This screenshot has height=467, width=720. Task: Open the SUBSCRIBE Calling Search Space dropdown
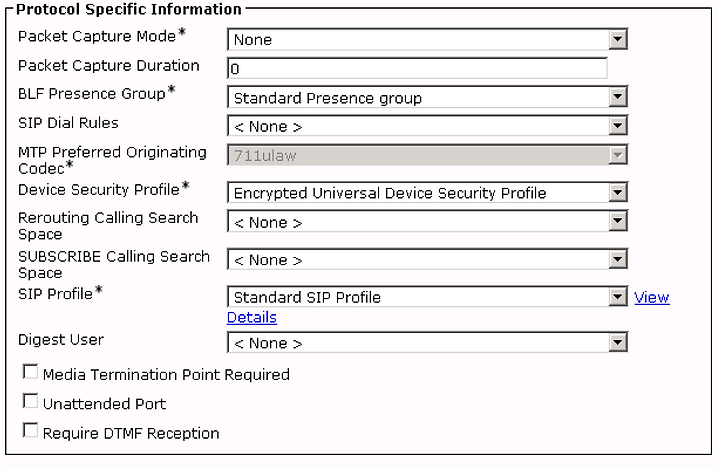(x=427, y=259)
